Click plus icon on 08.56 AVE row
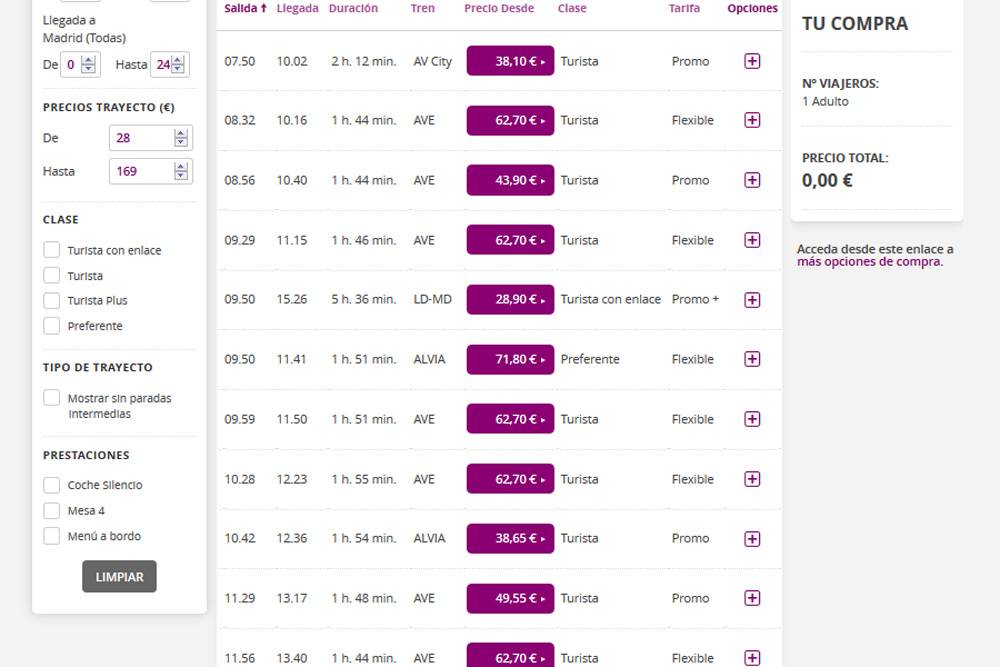This screenshot has height=667, width=1000. point(752,180)
